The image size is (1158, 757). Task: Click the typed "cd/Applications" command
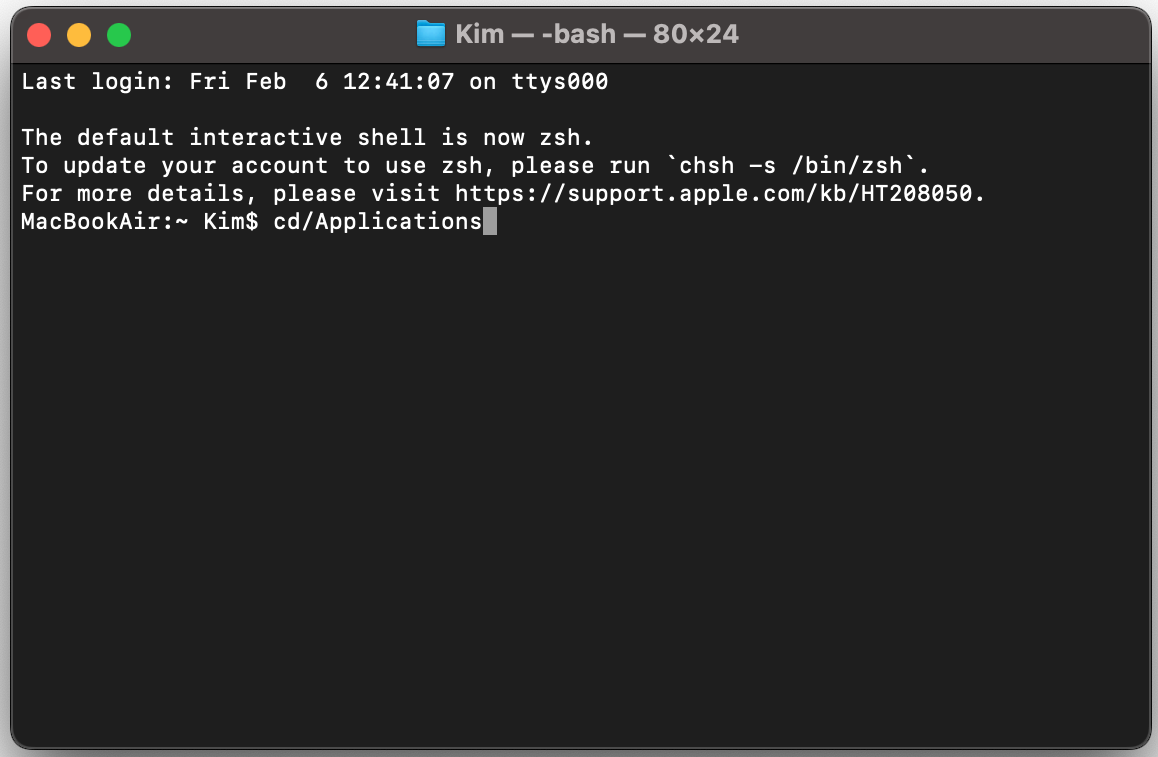377,222
